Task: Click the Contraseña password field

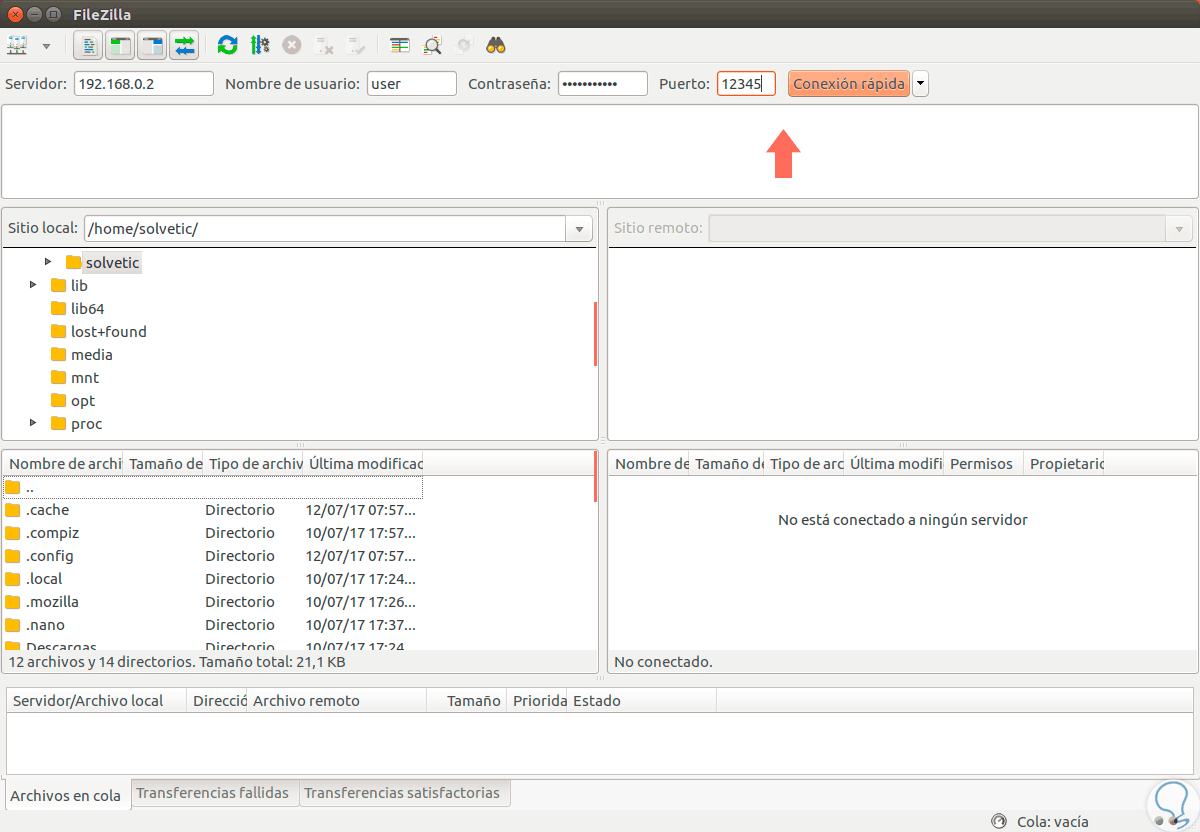Action: tap(603, 84)
